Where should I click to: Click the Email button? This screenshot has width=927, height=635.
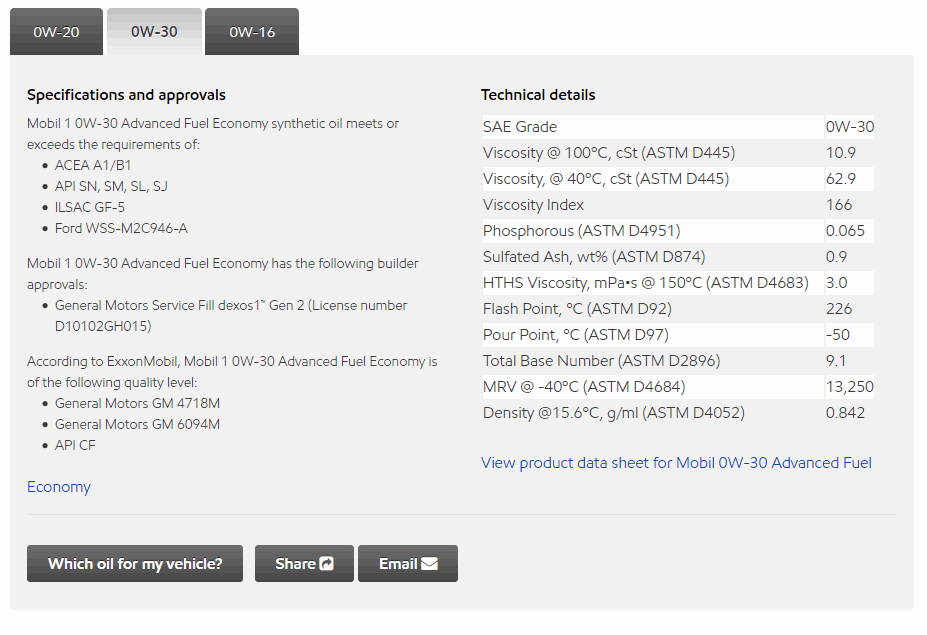[x=408, y=563]
